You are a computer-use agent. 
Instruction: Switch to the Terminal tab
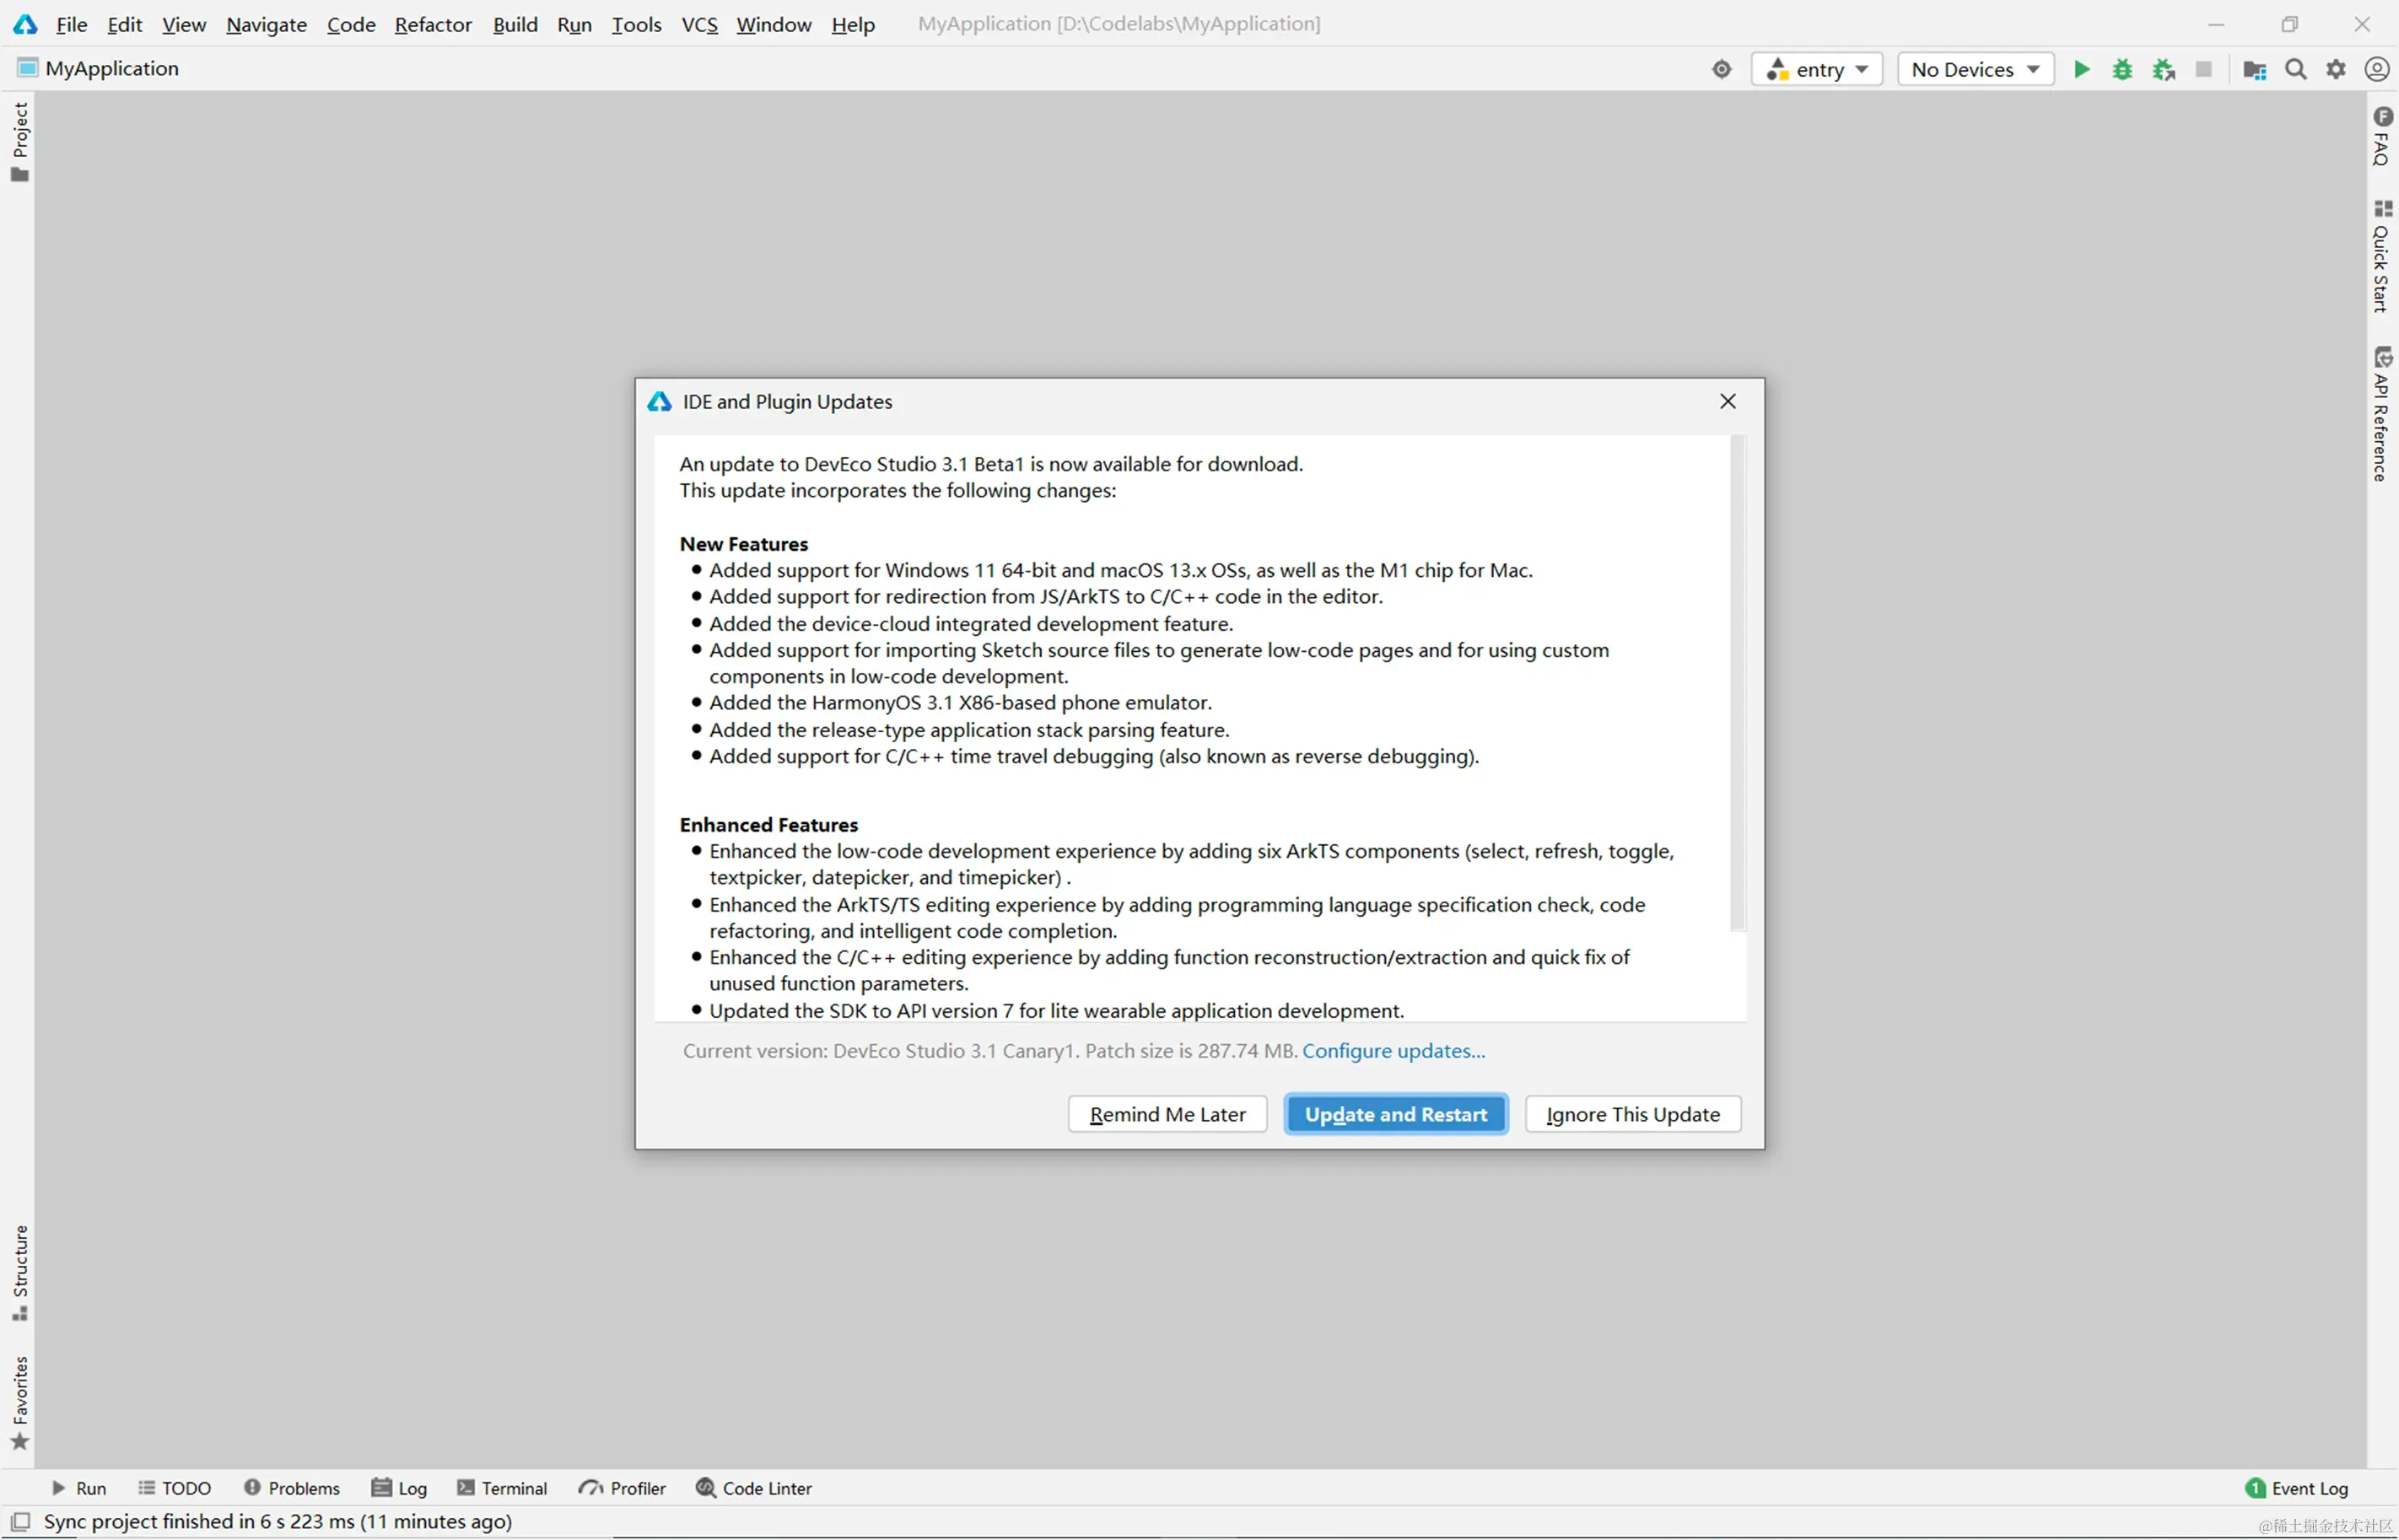coord(502,1488)
